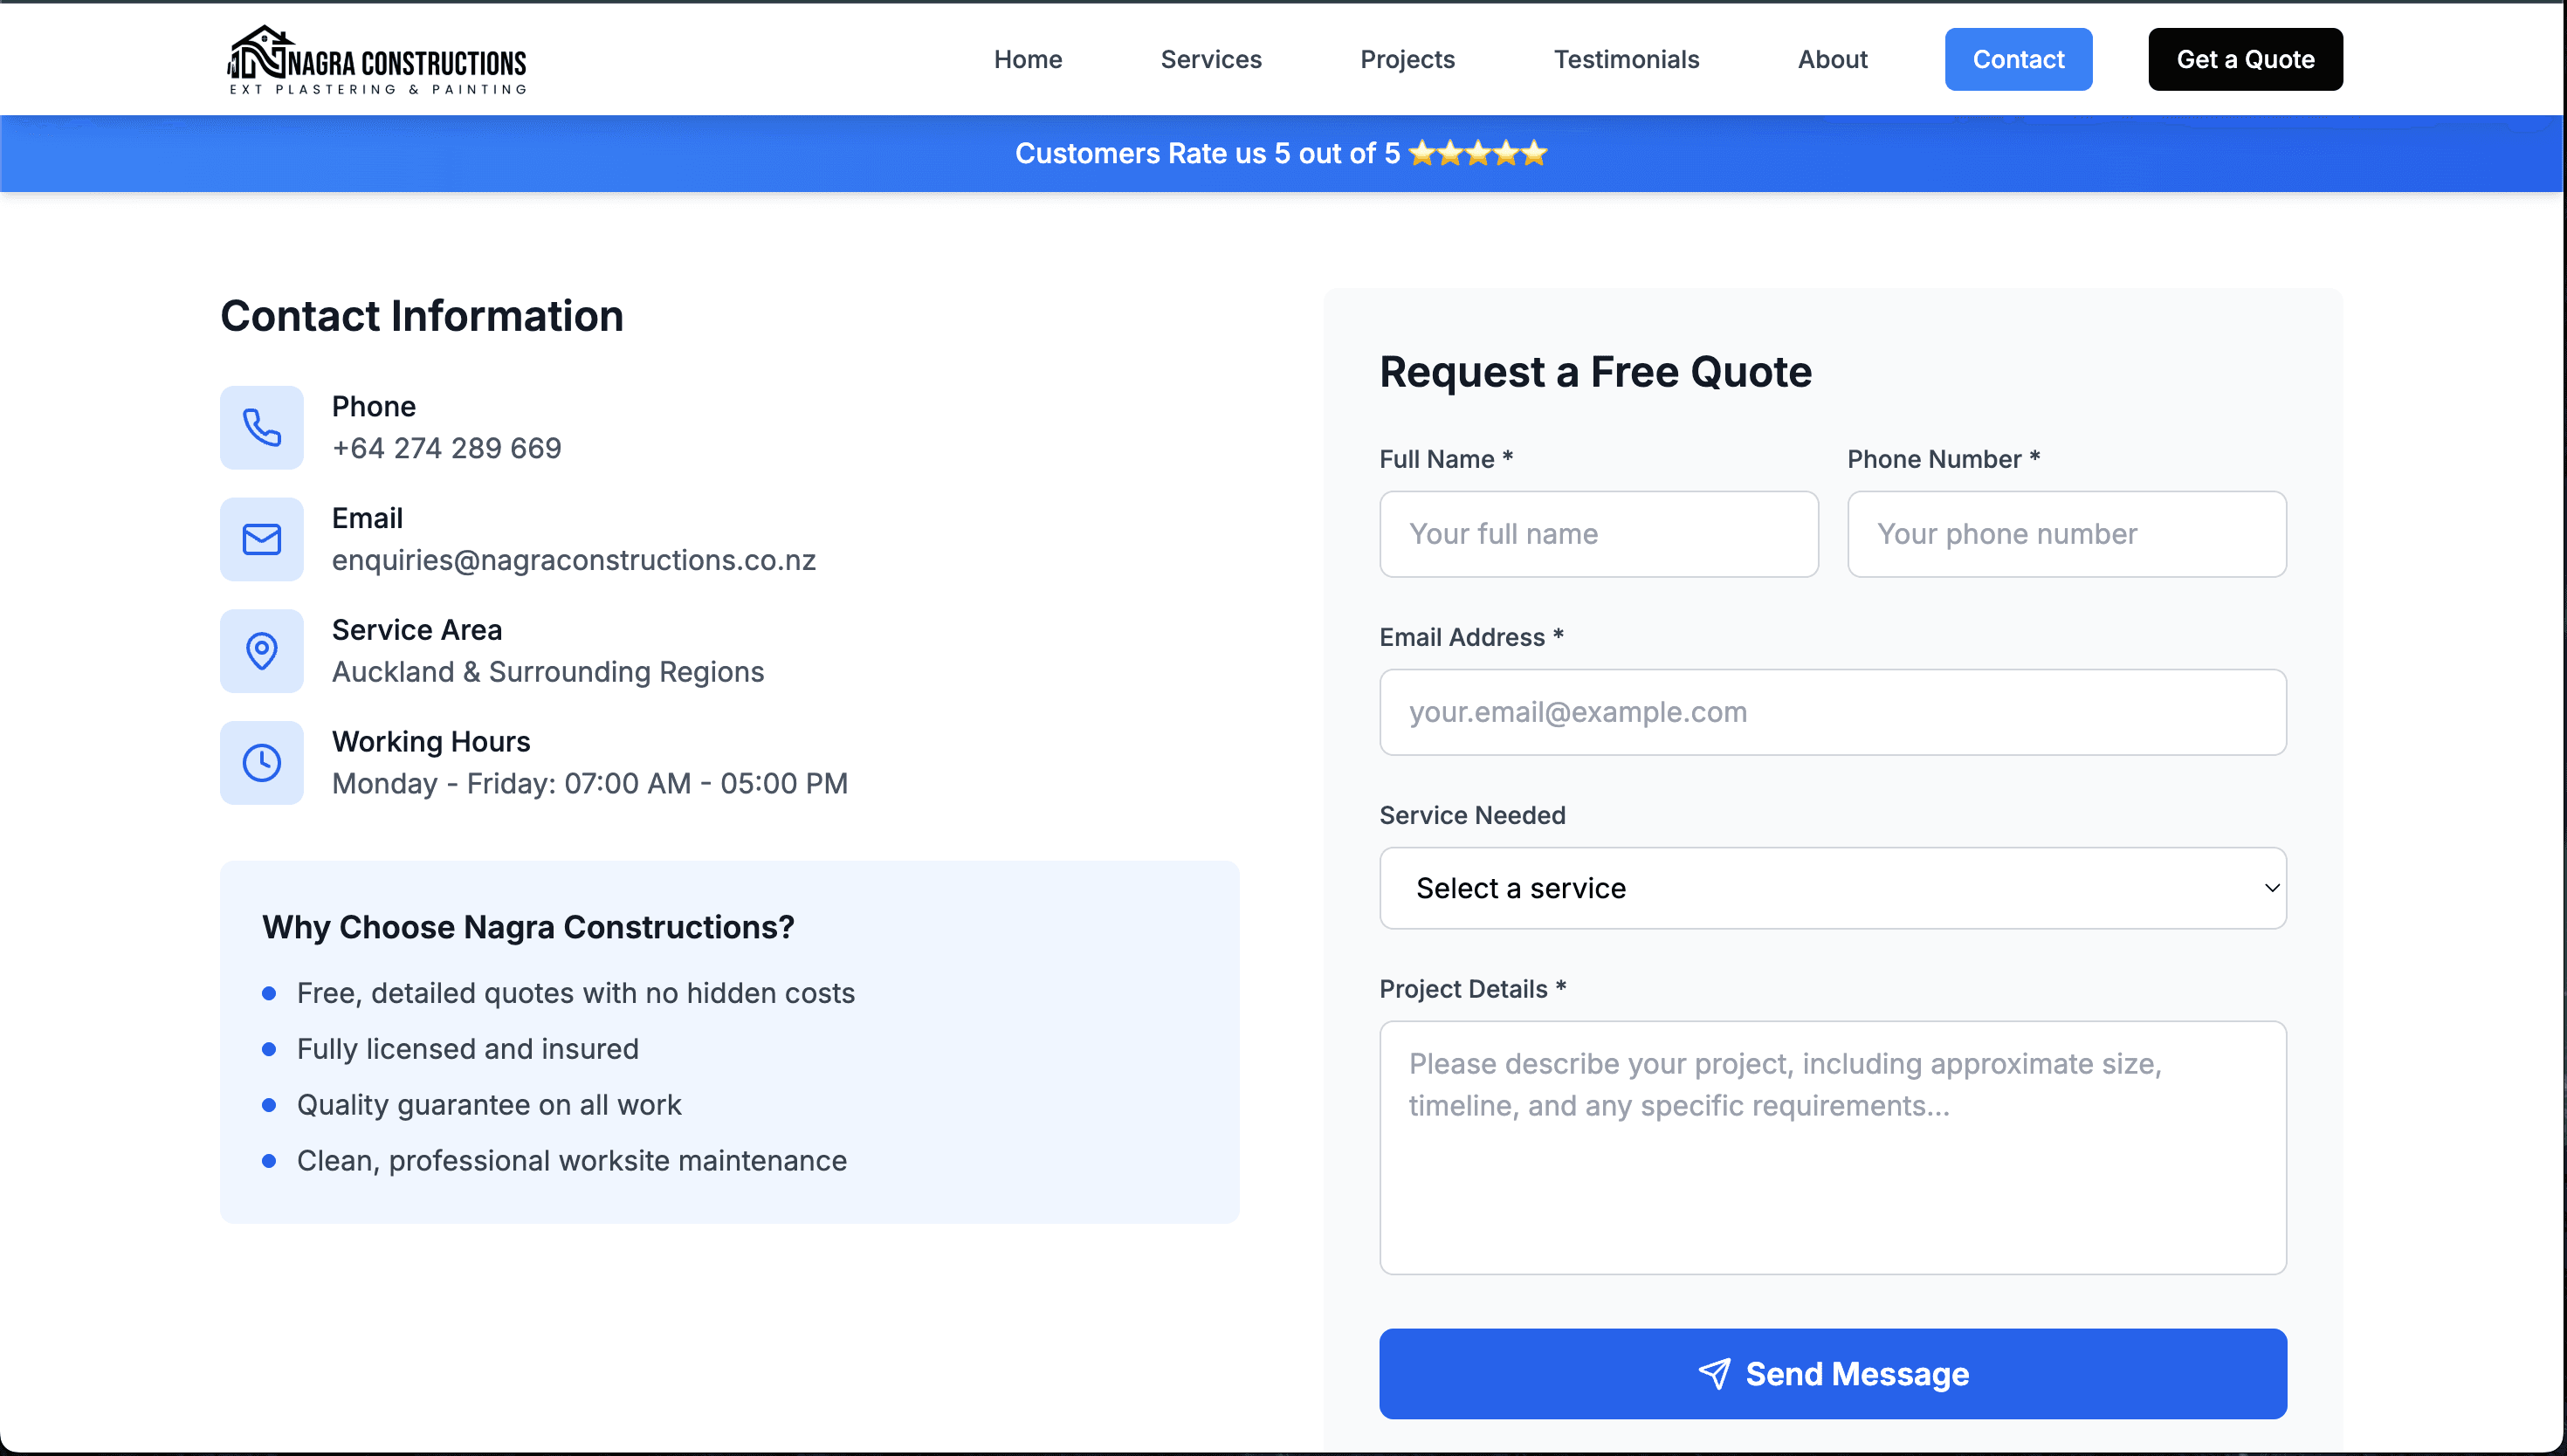Image resolution: width=2567 pixels, height=1456 pixels.
Task: Click the paper plane icon in Send Message
Action: click(1714, 1373)
